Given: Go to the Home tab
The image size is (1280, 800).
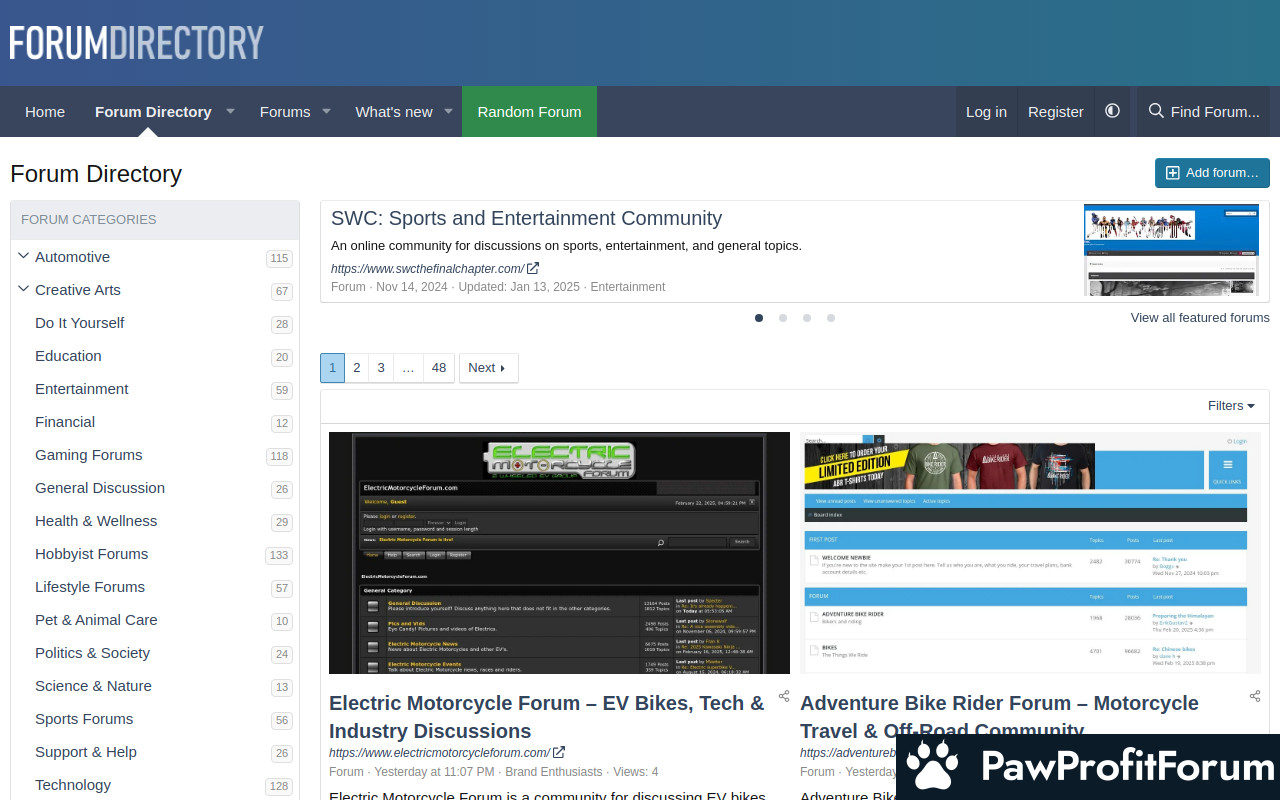Looking at the screenshot, I should pyautogui.click(x=45, y=111).
